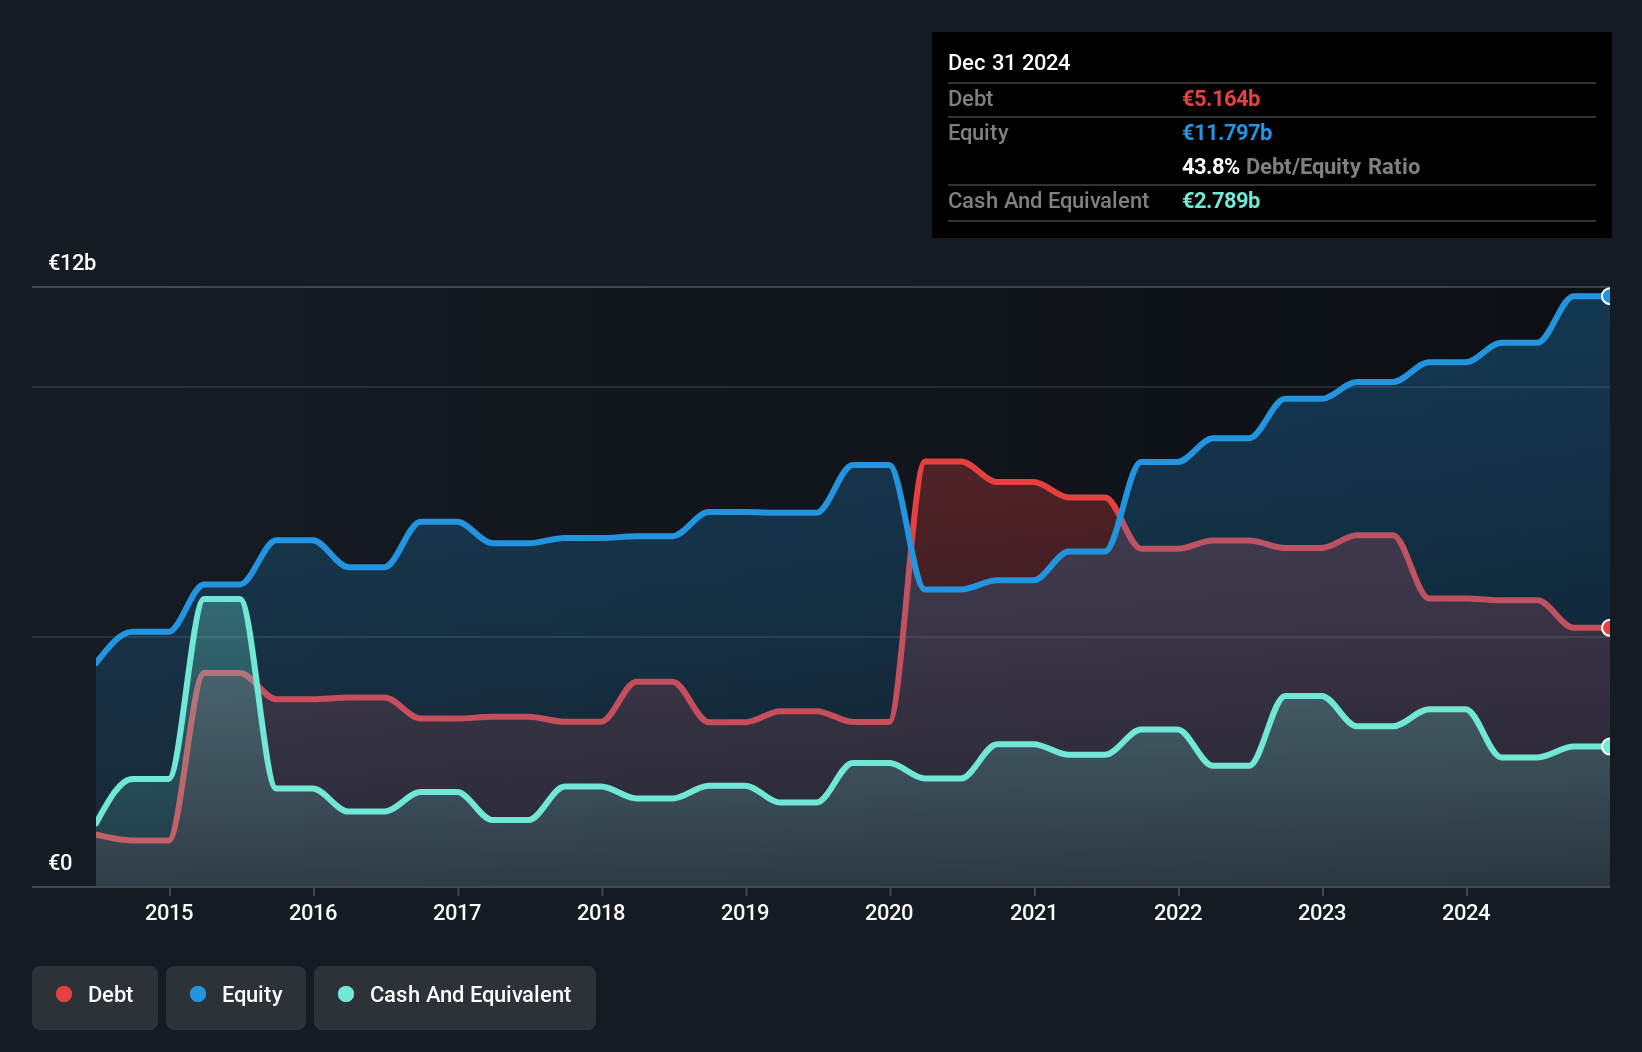Click the blue Equity legend dot

[198, 994]
